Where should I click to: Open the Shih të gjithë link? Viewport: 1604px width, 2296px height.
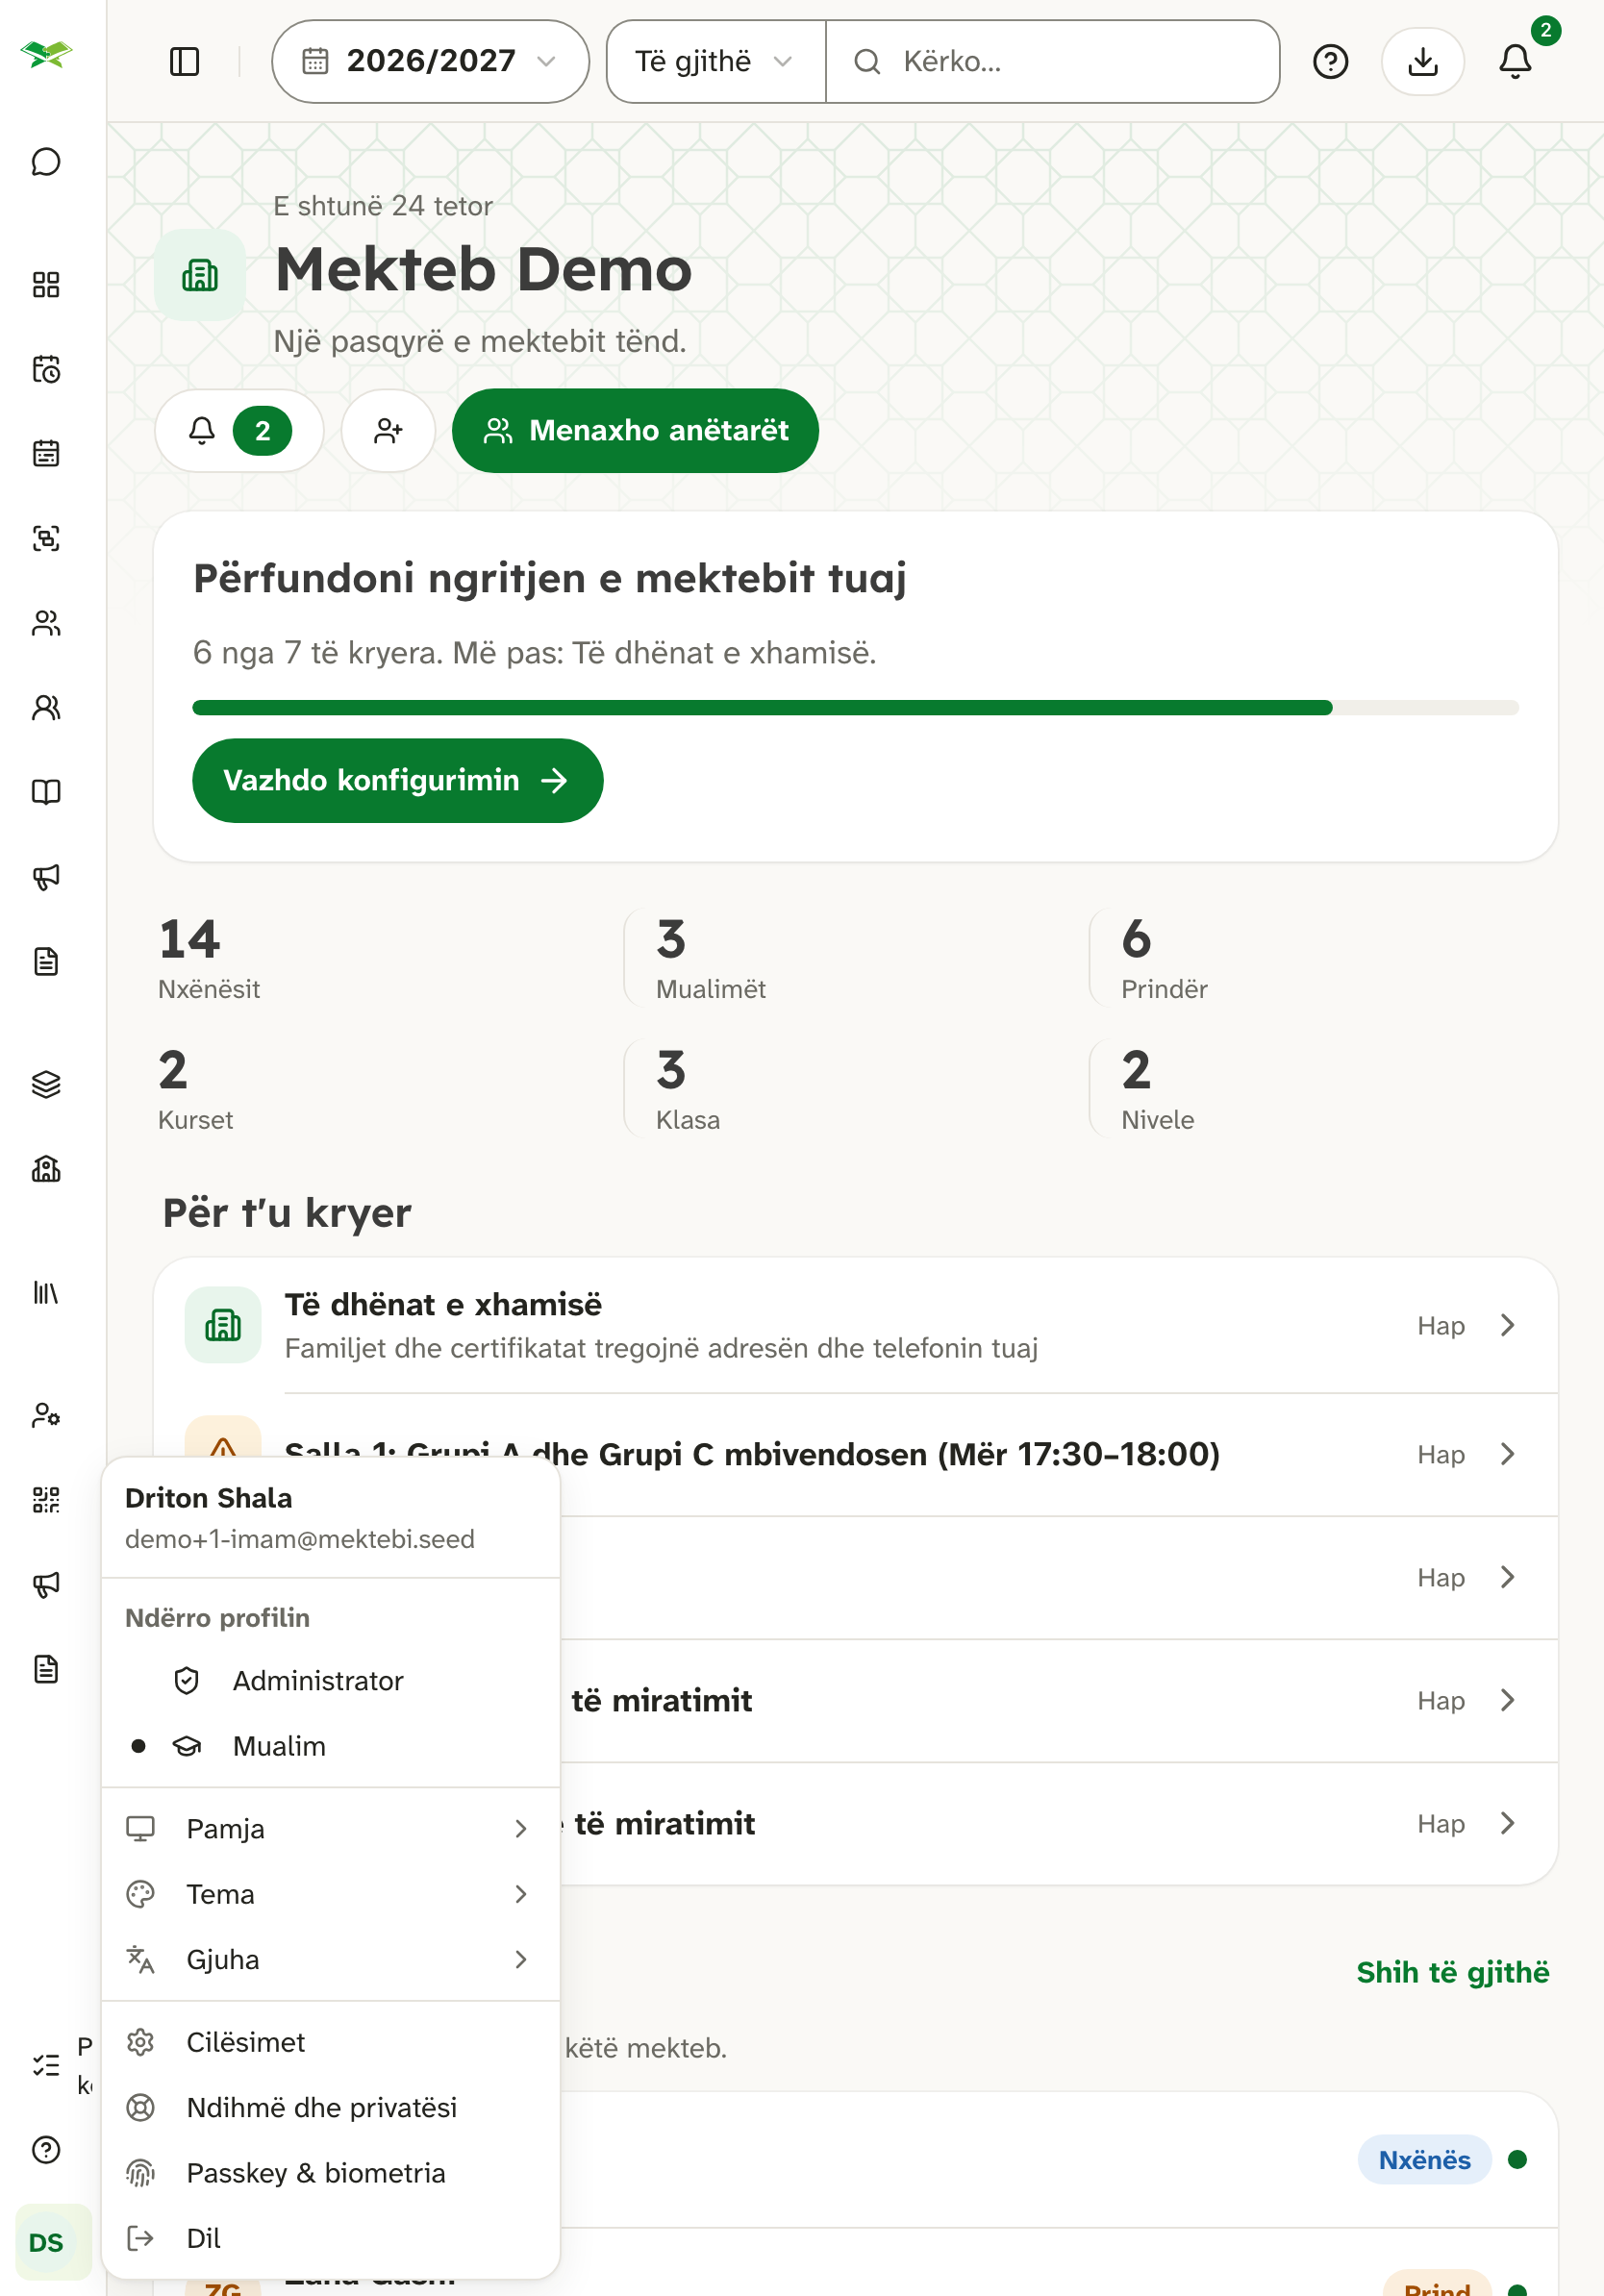[1452, 1972]
